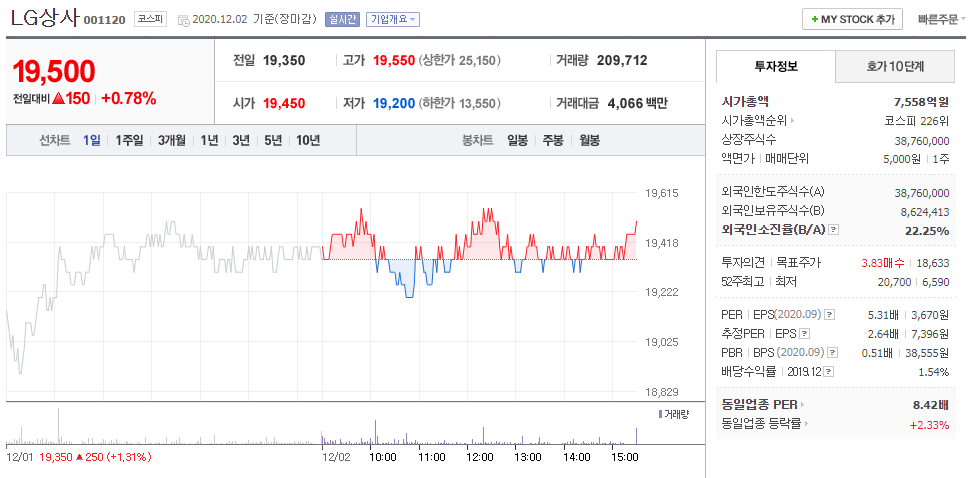
Task: Click the 목표주가 value 18,633
Action: 935,263
